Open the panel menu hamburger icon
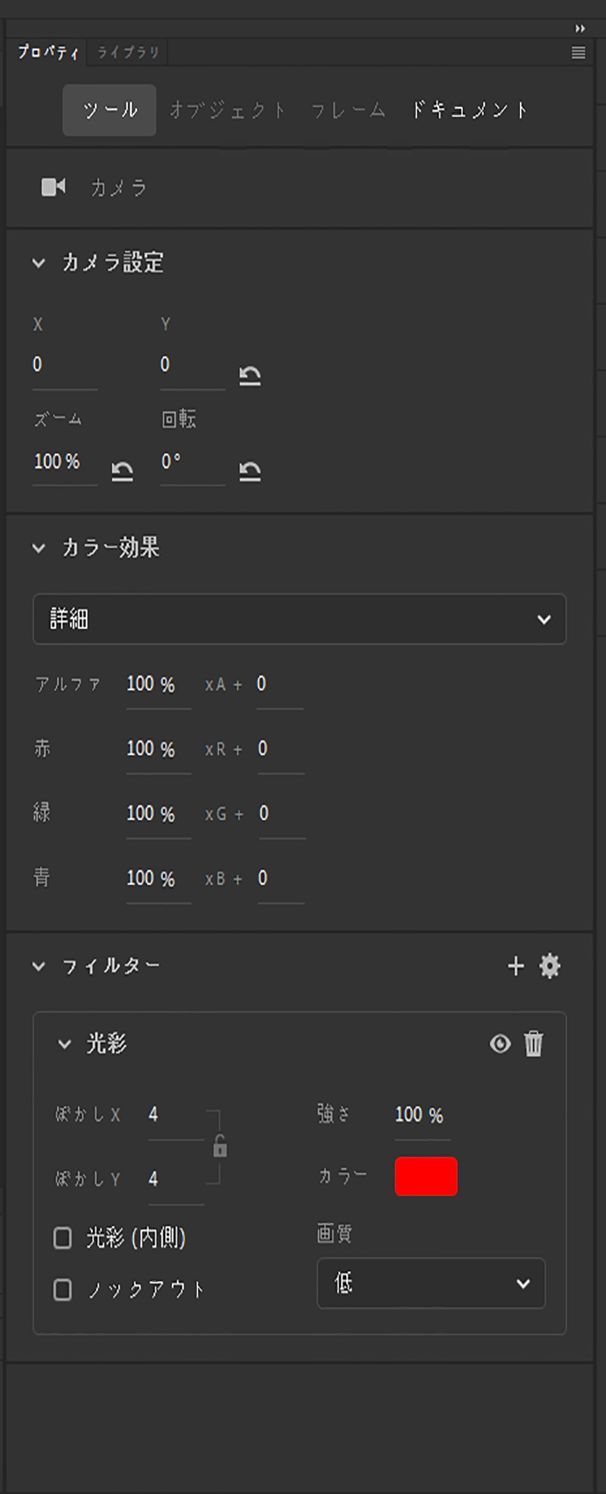This screenshot has height=1494, width=606. tap(577, 53)
